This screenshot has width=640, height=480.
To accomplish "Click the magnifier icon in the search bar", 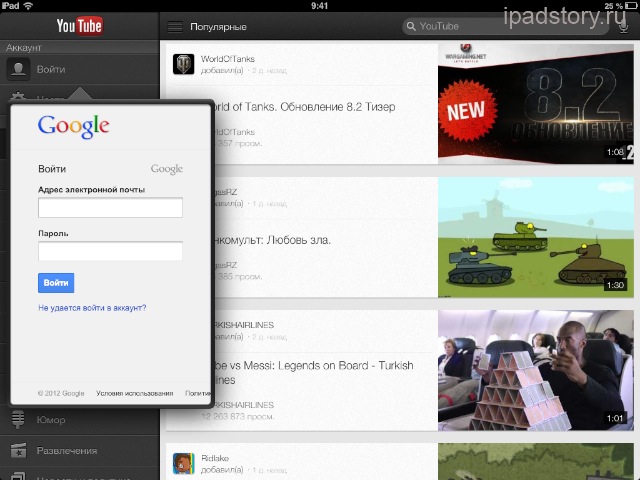I will 411,27.
